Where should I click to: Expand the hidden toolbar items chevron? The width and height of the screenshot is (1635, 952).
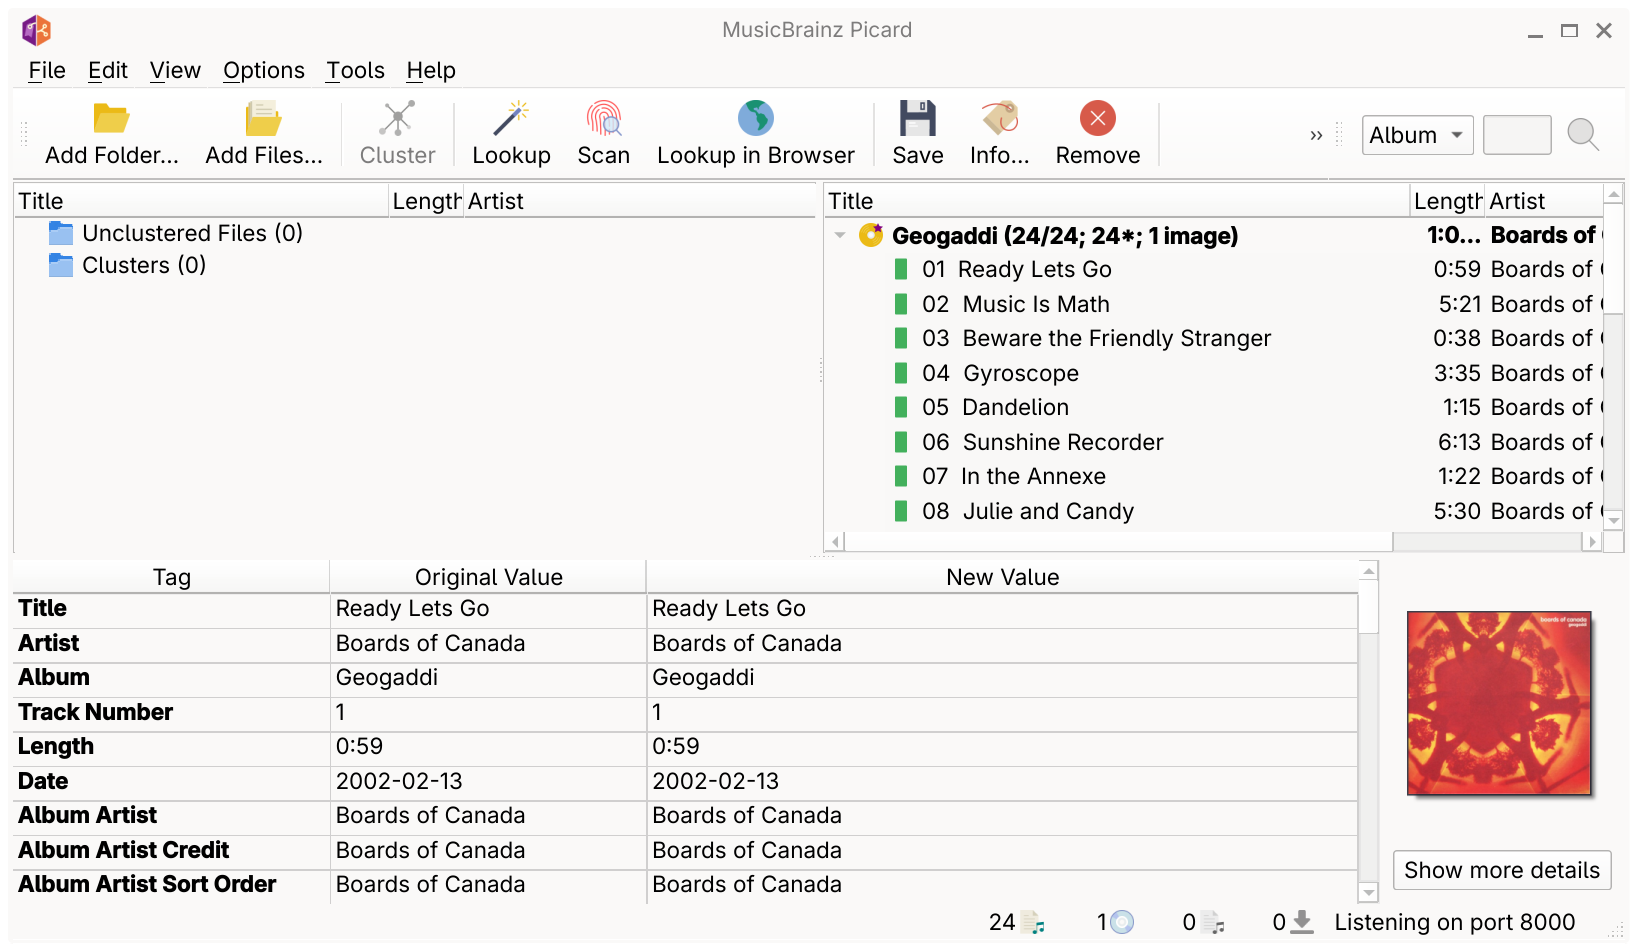tap(1316, 135)
